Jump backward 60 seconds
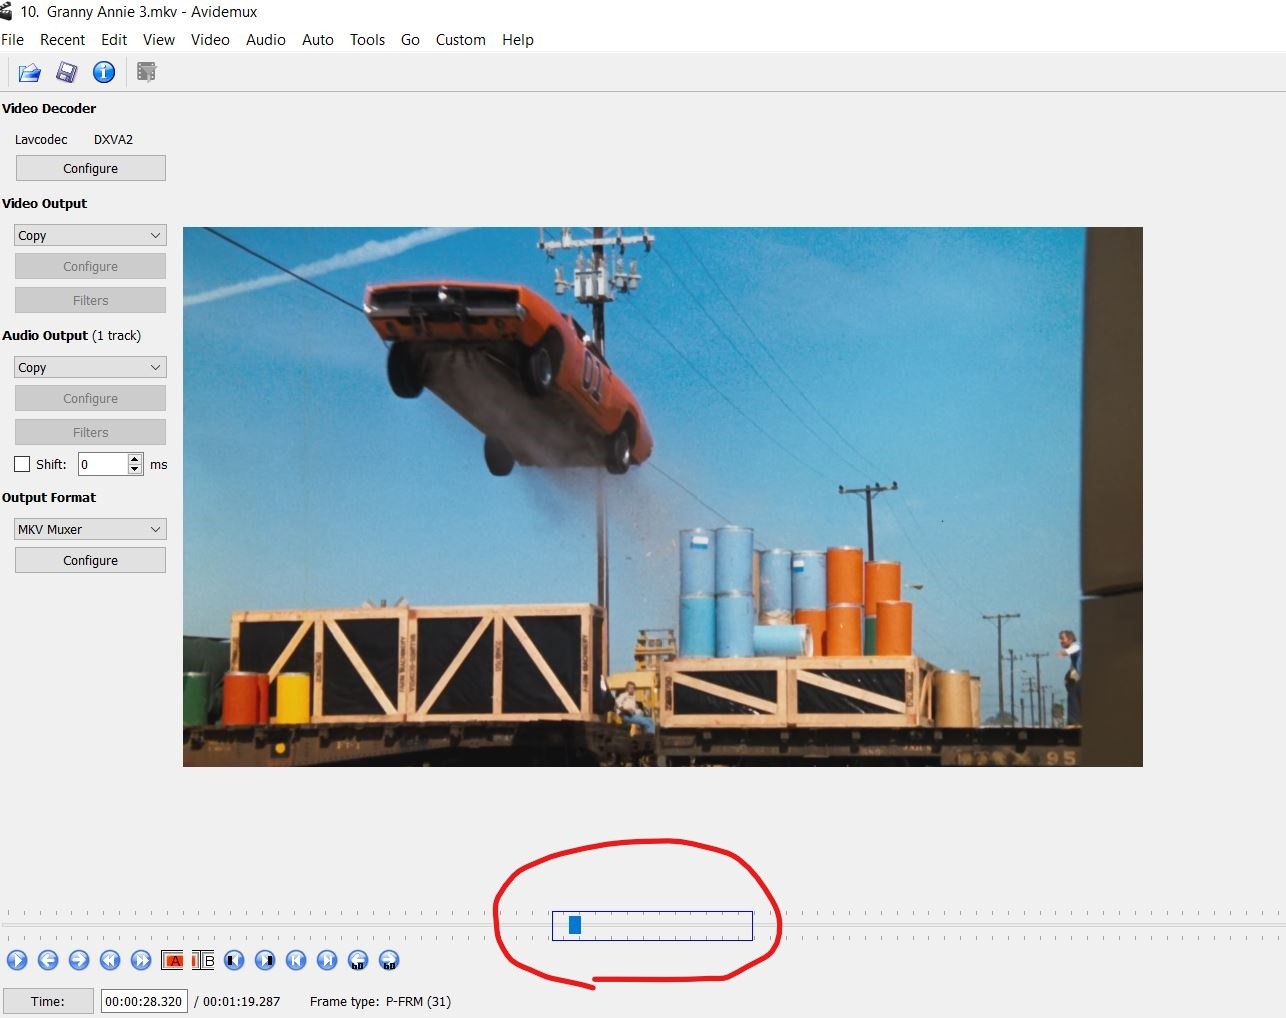The height and width of the screenshot is (1018, 1286). 358,960
